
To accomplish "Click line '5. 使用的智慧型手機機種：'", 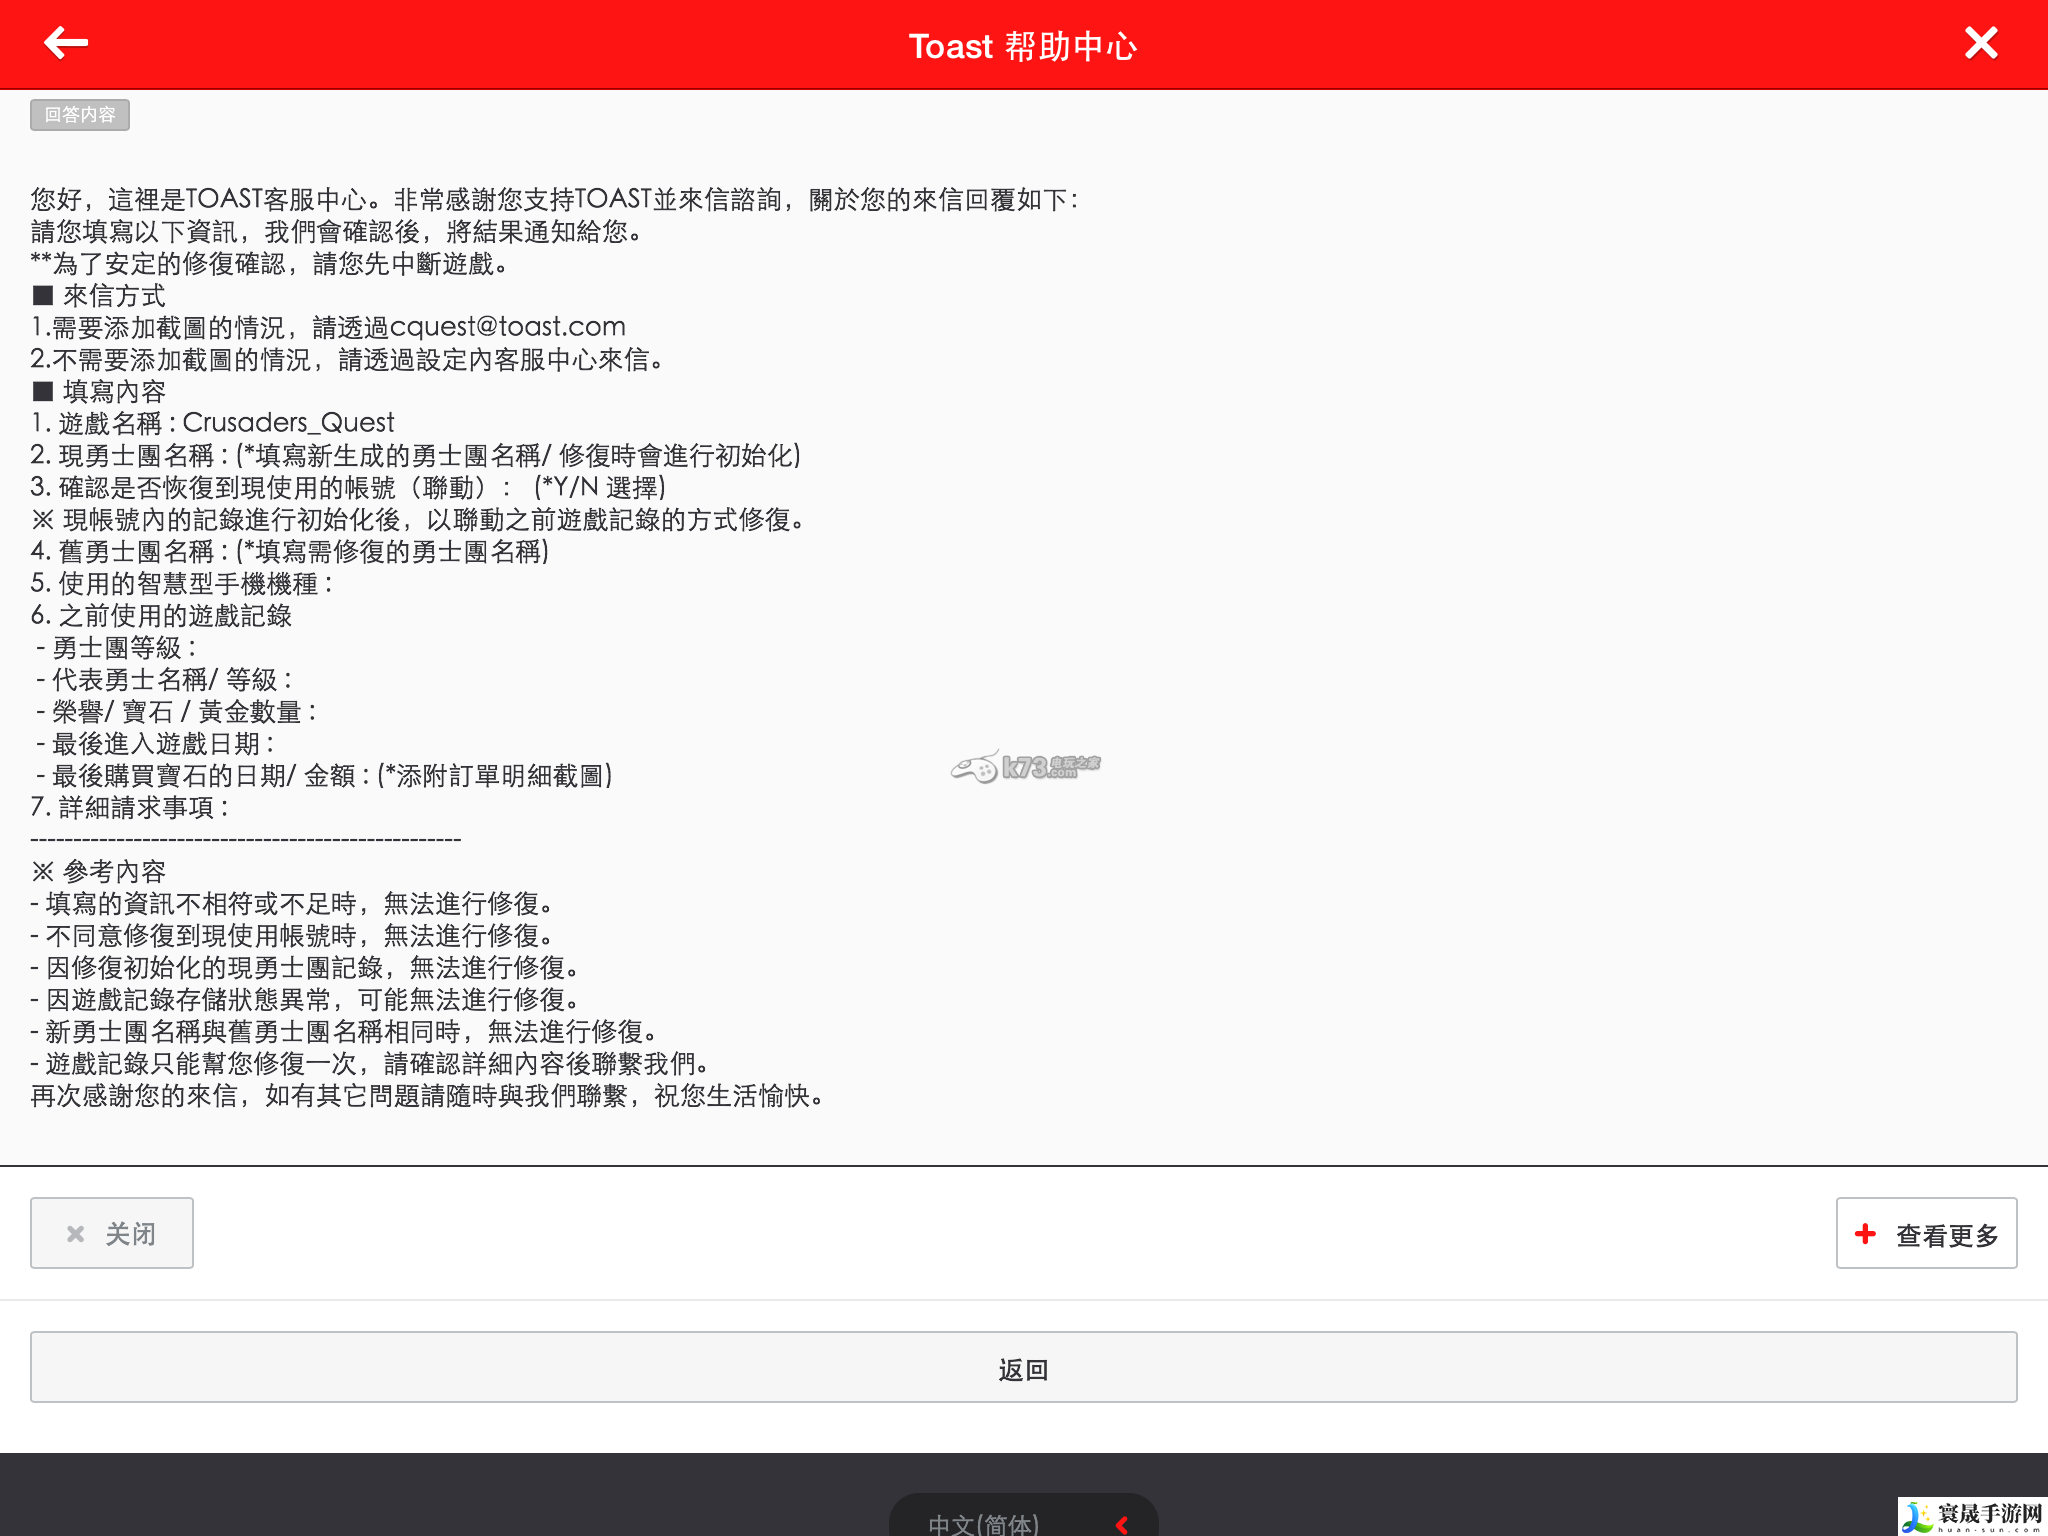I will click(x=184, y=584).
